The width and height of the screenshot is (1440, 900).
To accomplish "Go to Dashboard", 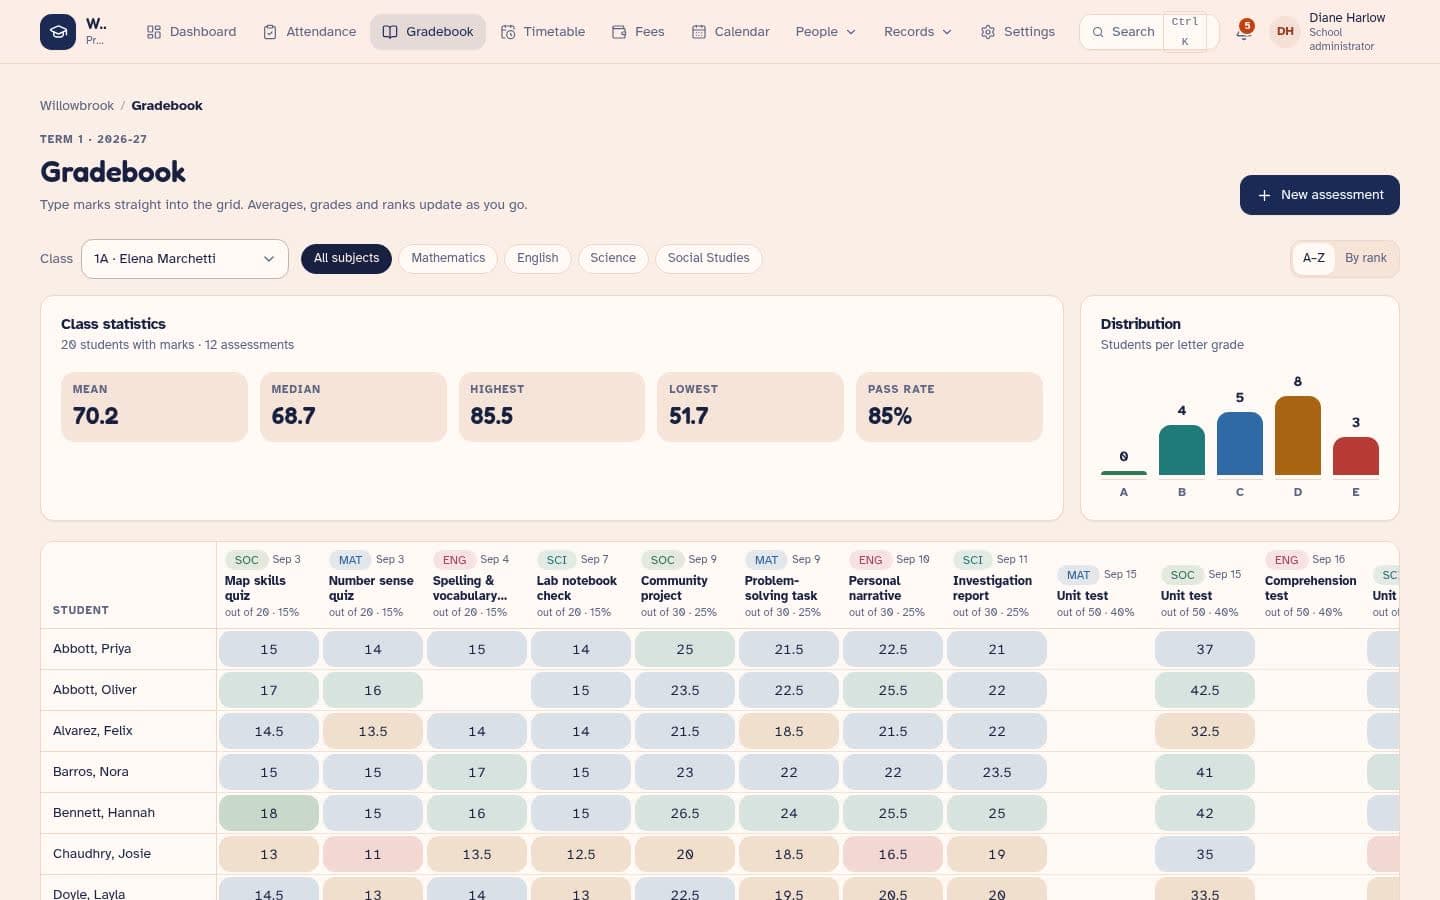I will click(191, 32).
